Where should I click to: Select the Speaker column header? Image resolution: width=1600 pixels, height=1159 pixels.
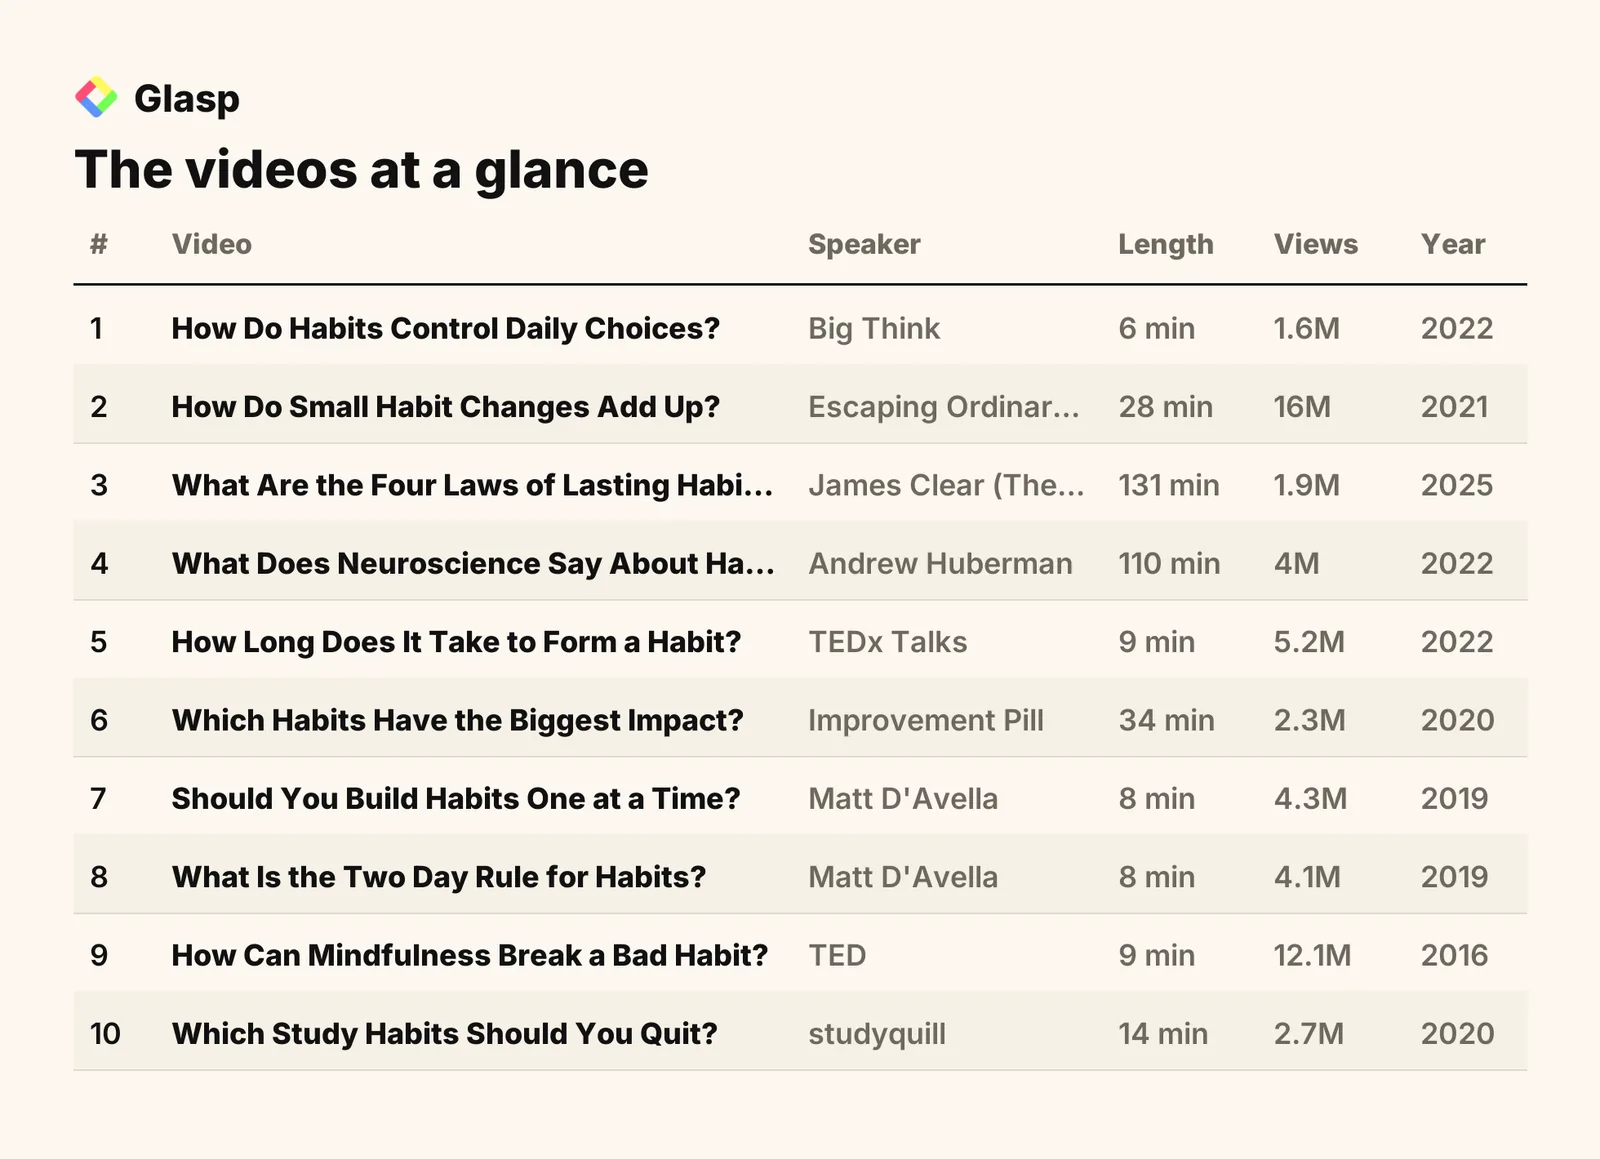point(864,245)
